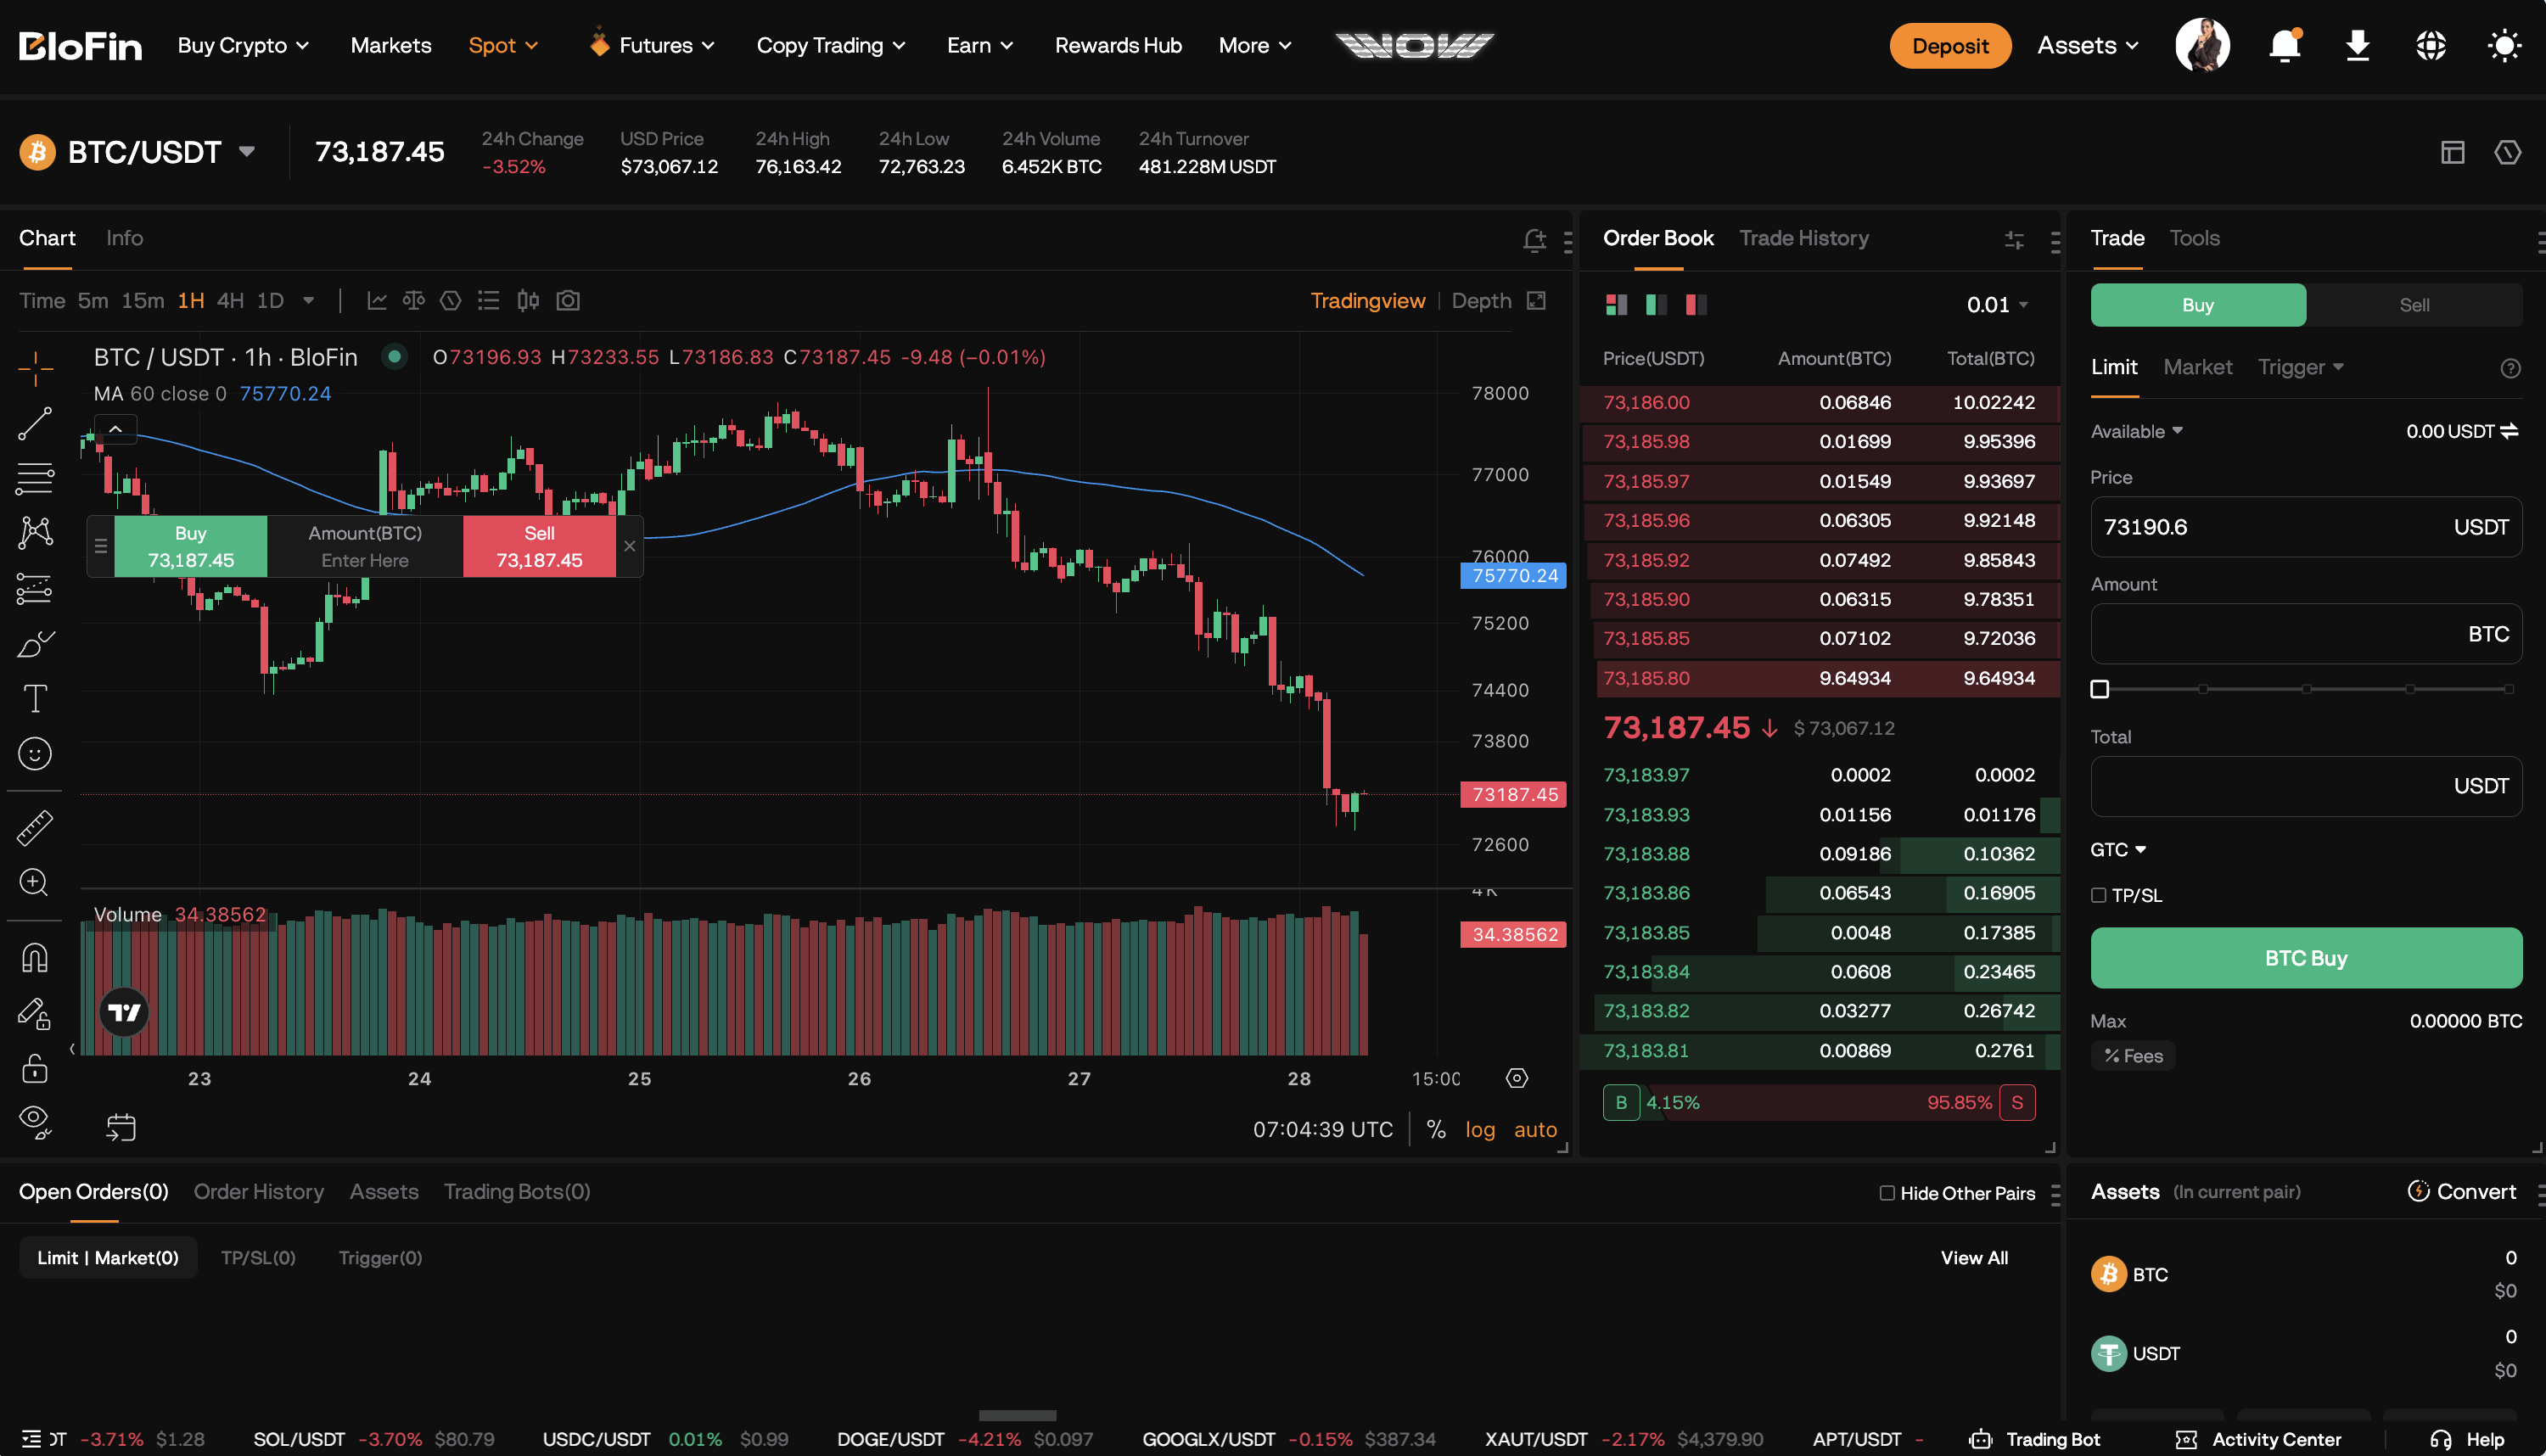Select the ruler measure tool
Screen dimensions: 2546x1456
tap(35, 828)
